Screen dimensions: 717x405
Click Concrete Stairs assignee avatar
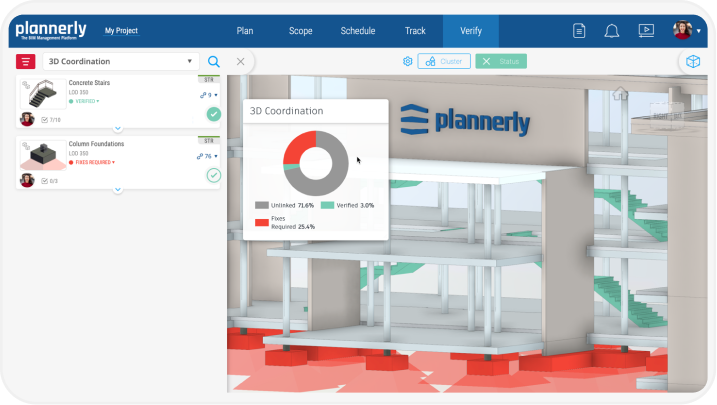coord(27,119)
